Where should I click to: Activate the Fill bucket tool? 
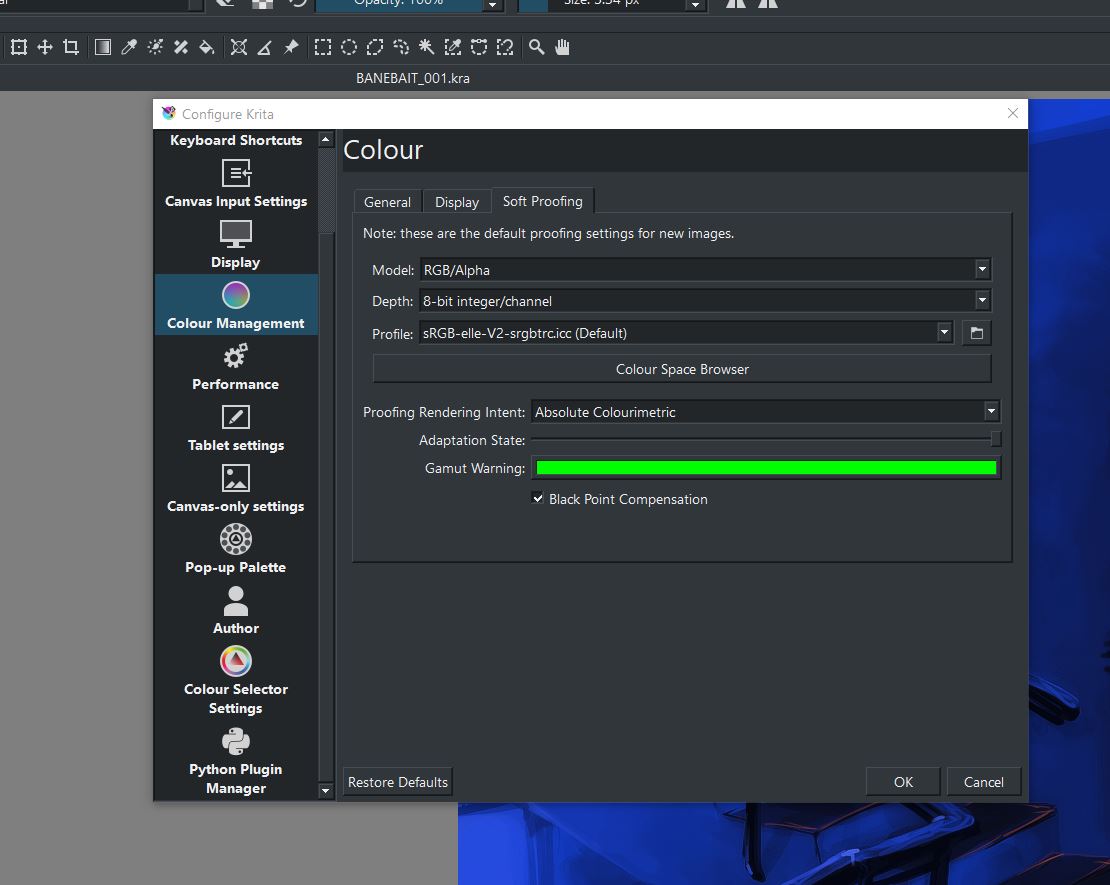(207, 47)
